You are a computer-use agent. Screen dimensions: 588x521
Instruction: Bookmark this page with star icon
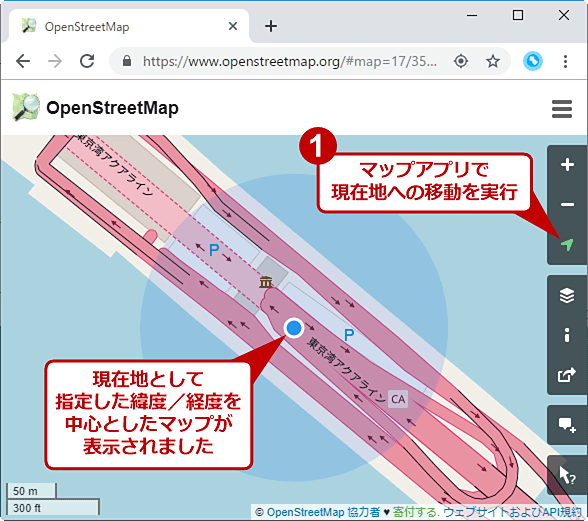click(x=493, y=61)
